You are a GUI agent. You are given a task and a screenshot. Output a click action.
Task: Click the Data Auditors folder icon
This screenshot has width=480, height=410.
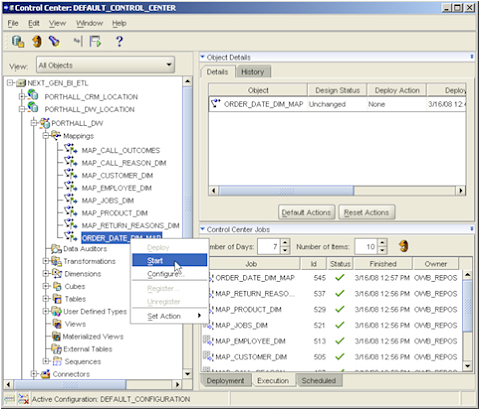56,249
